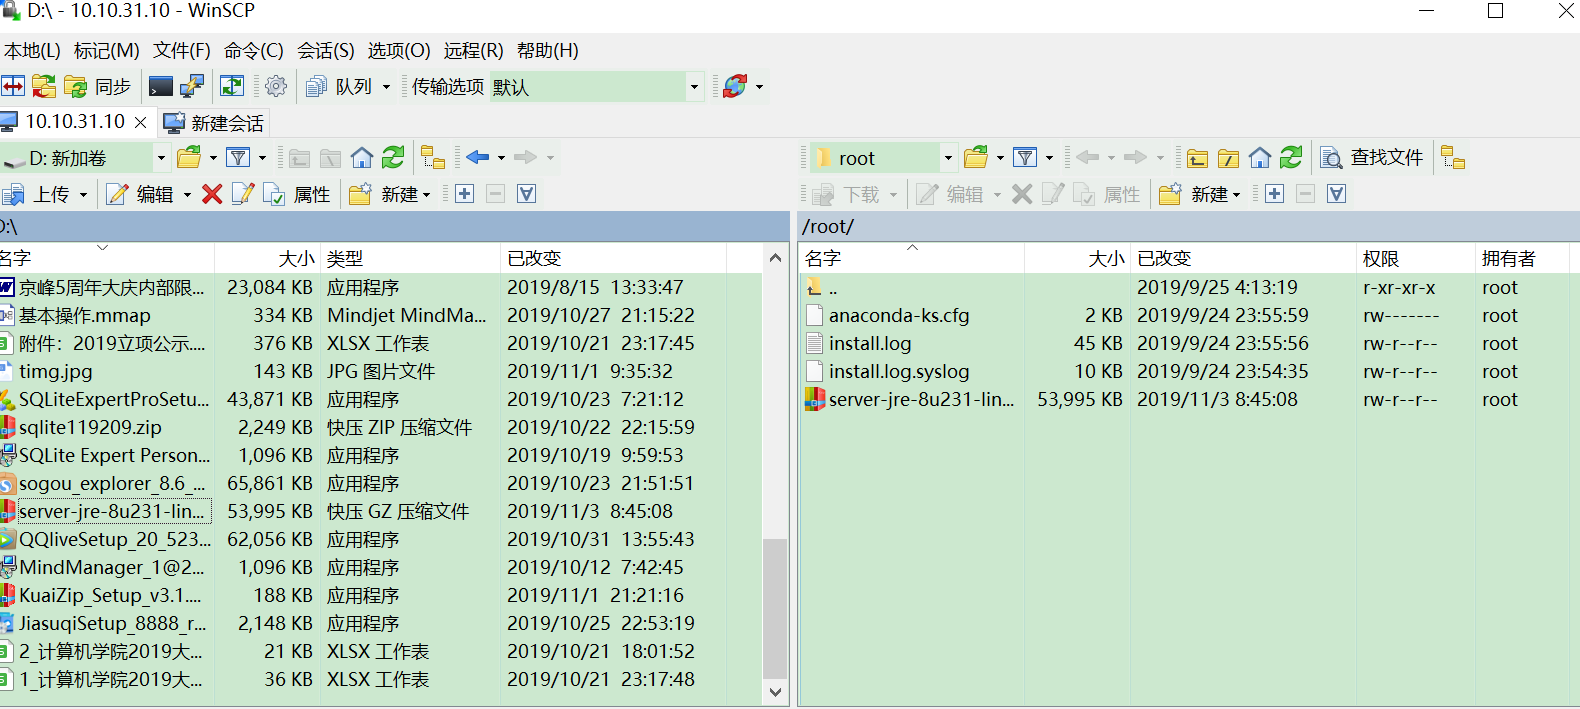Click the remote 新建 new dropdown button
Viewport: 1580px width, 709px height.
(x=1200, y=194)
